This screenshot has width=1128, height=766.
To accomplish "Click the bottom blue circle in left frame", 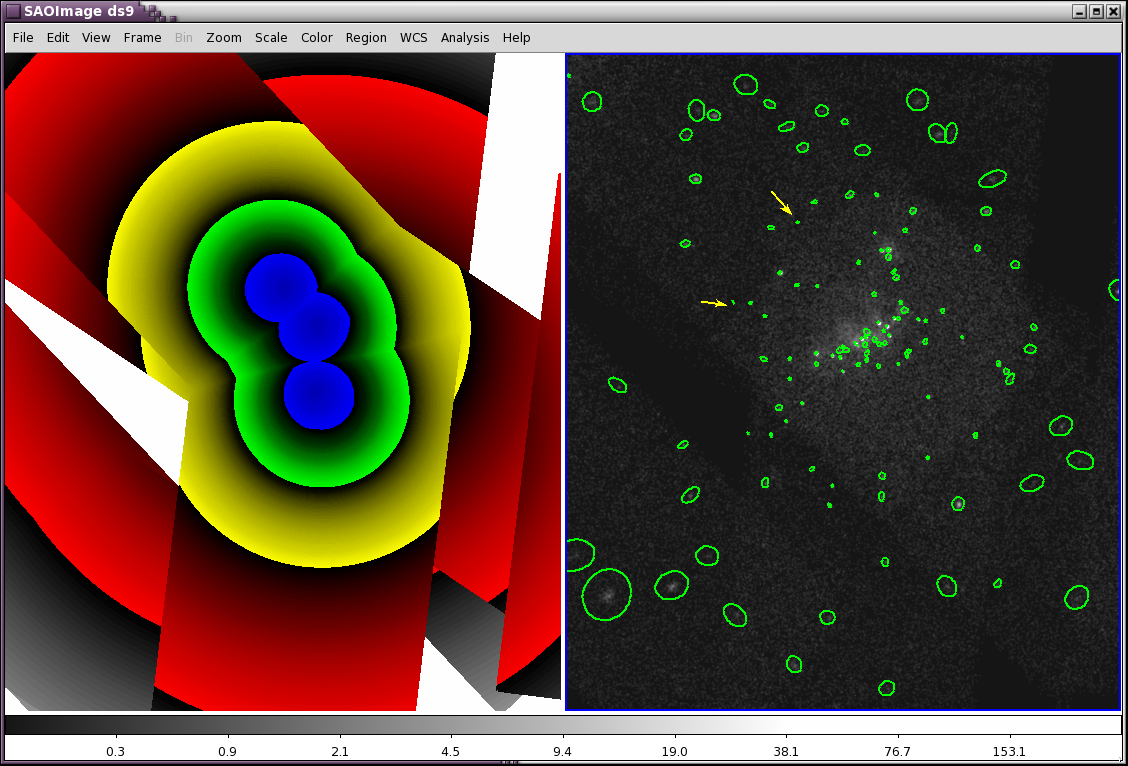I will (319, 396).
